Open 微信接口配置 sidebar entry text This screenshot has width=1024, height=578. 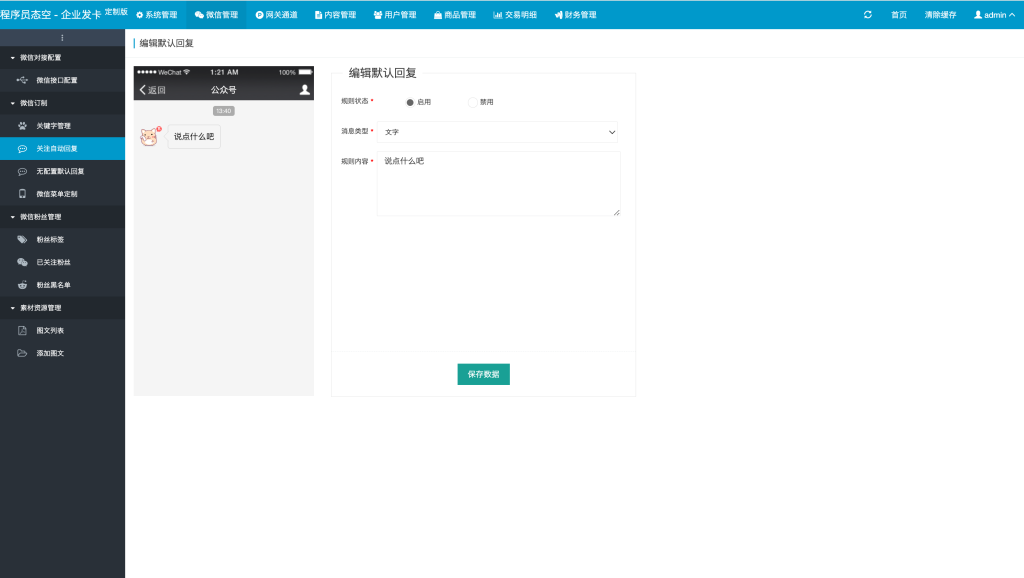pyautogui.click(x=57, y=80)
